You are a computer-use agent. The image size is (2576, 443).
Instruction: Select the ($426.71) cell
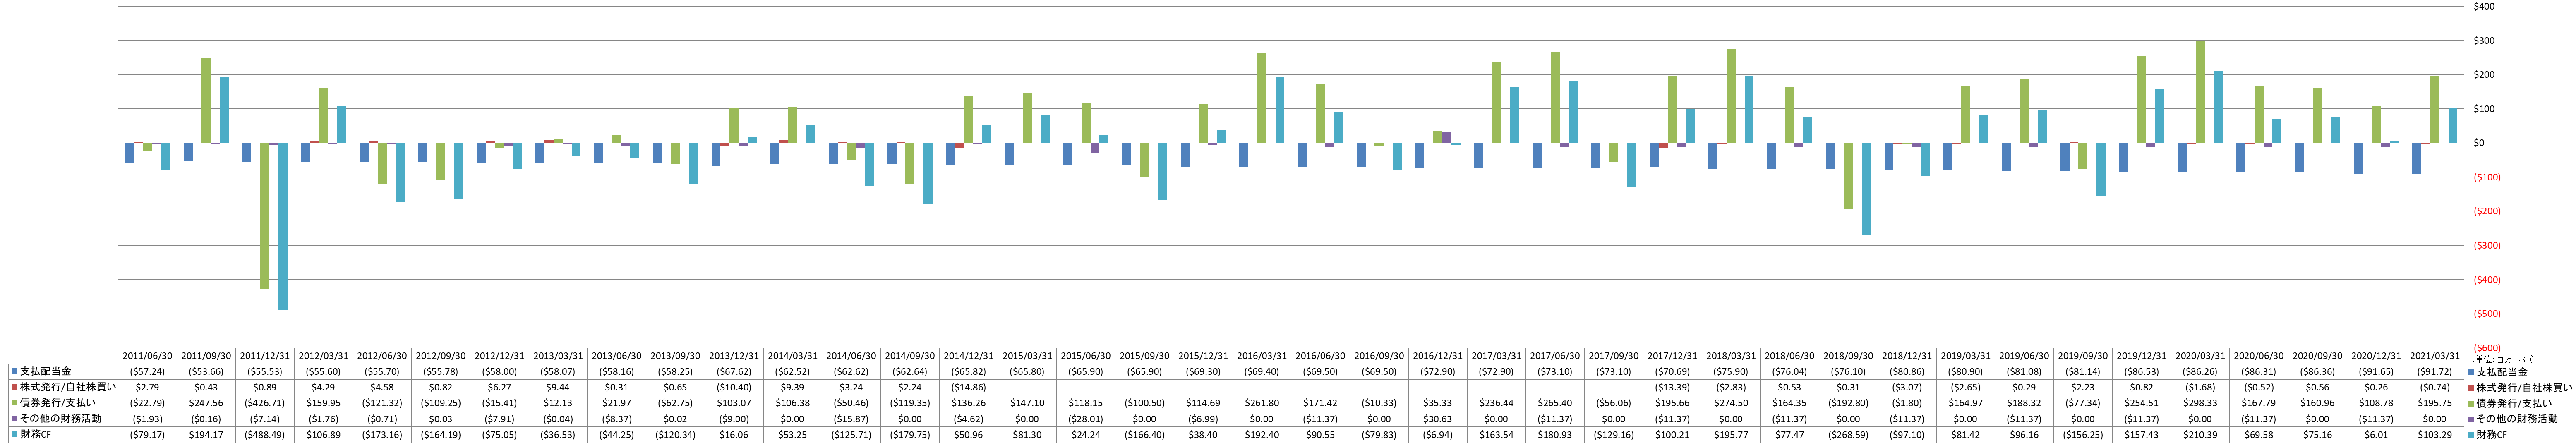click(x=265, y=403)
